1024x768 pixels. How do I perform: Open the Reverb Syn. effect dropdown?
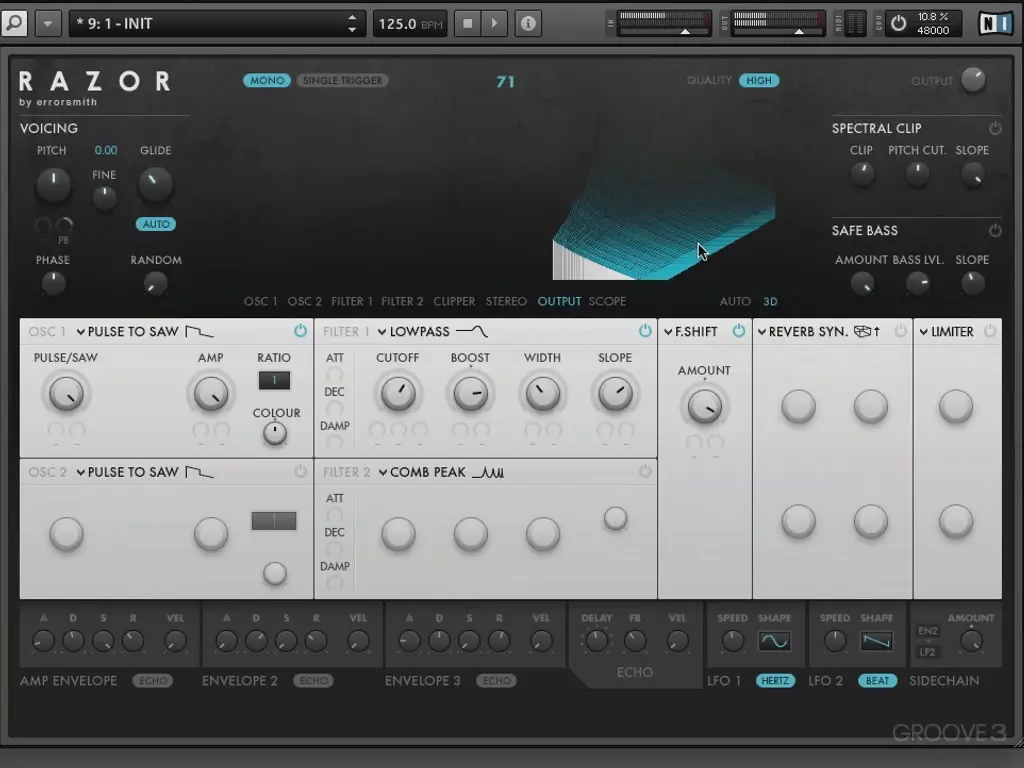pyautogui.click(x=819, y=332)
